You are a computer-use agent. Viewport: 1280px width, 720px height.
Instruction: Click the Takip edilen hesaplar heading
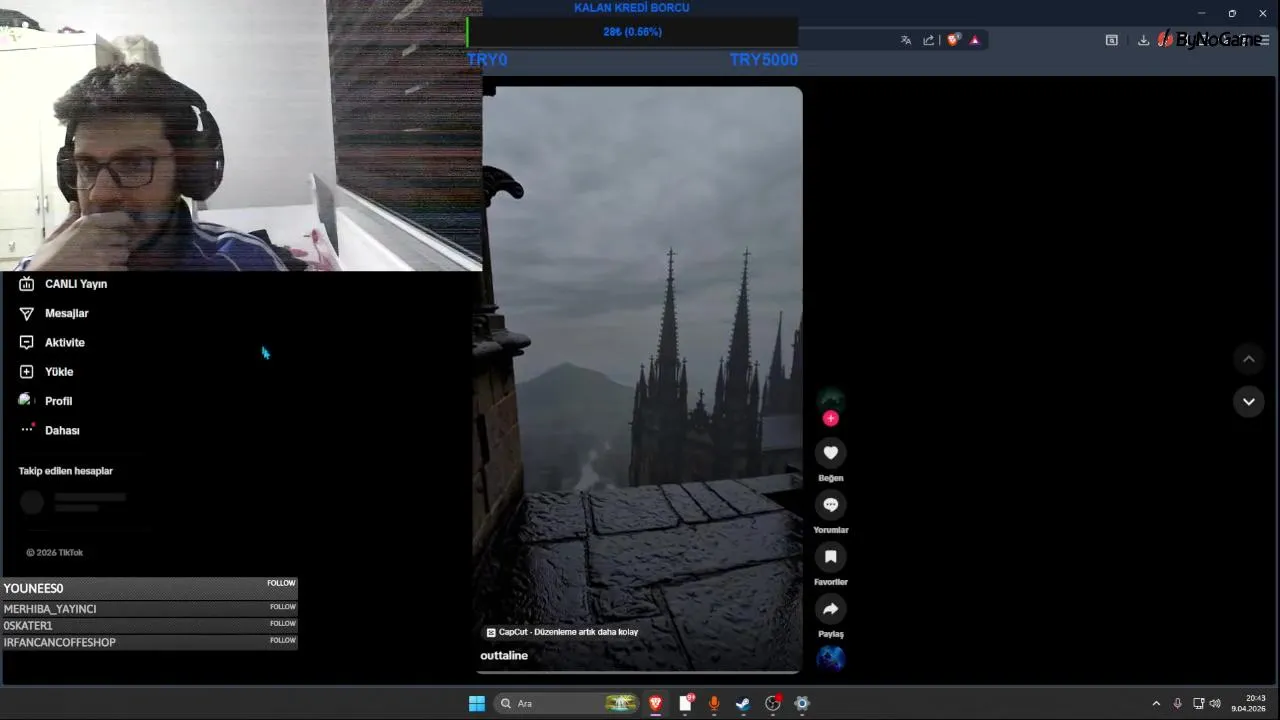click(x=66, y=471)
